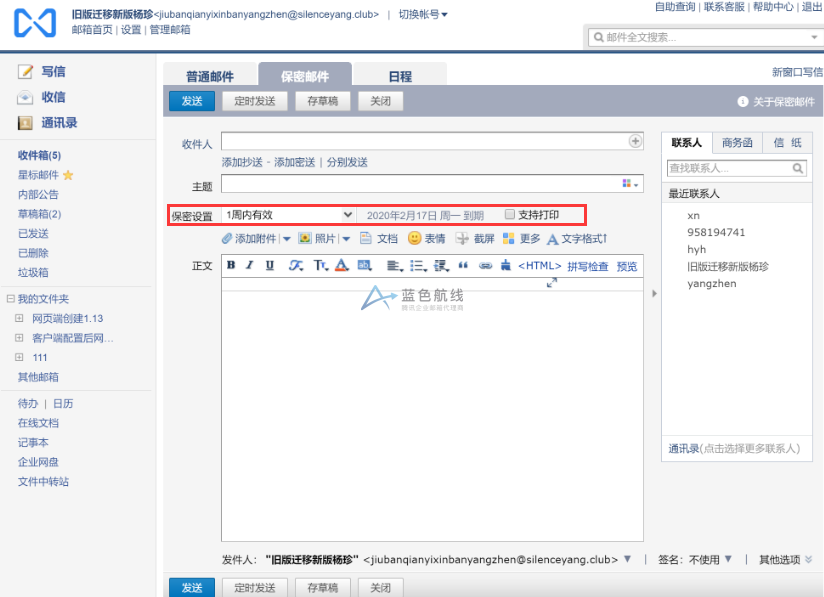
Task: Click the 分别发送 link
Action: coord(347,162)
